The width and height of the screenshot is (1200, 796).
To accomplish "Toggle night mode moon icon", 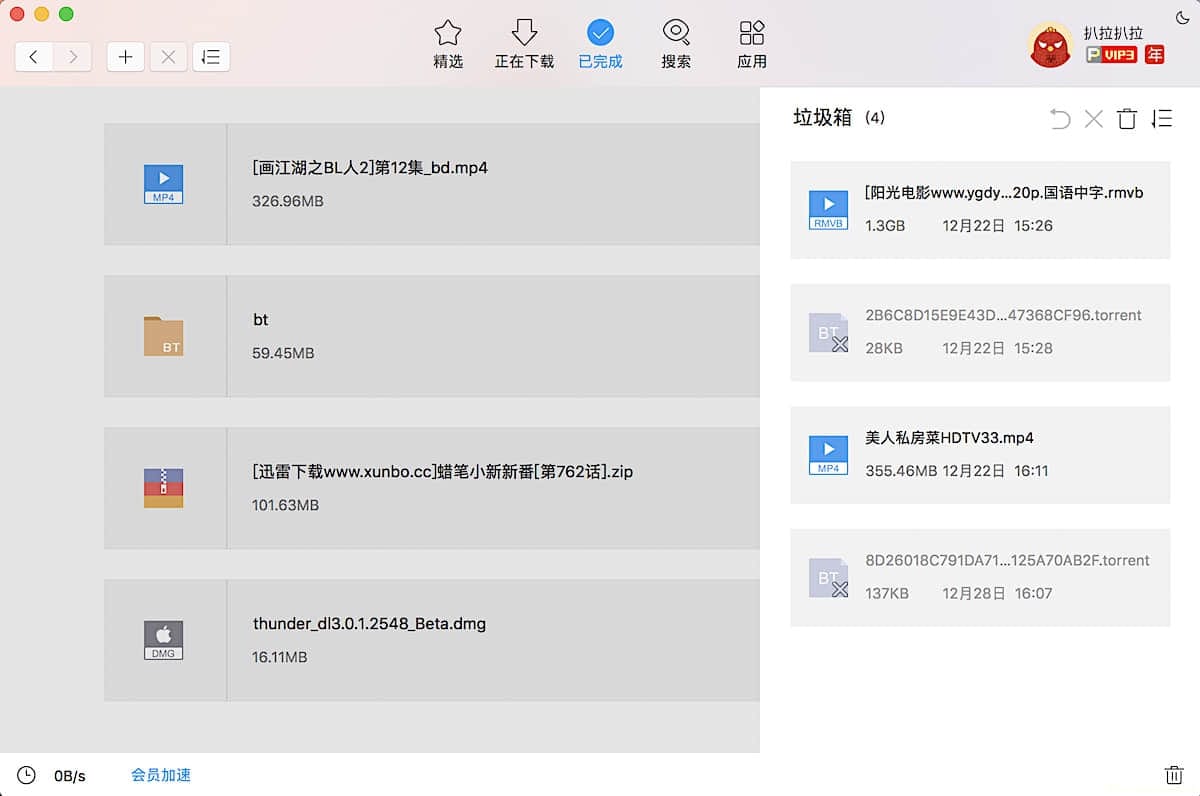I will point(1182,18).
